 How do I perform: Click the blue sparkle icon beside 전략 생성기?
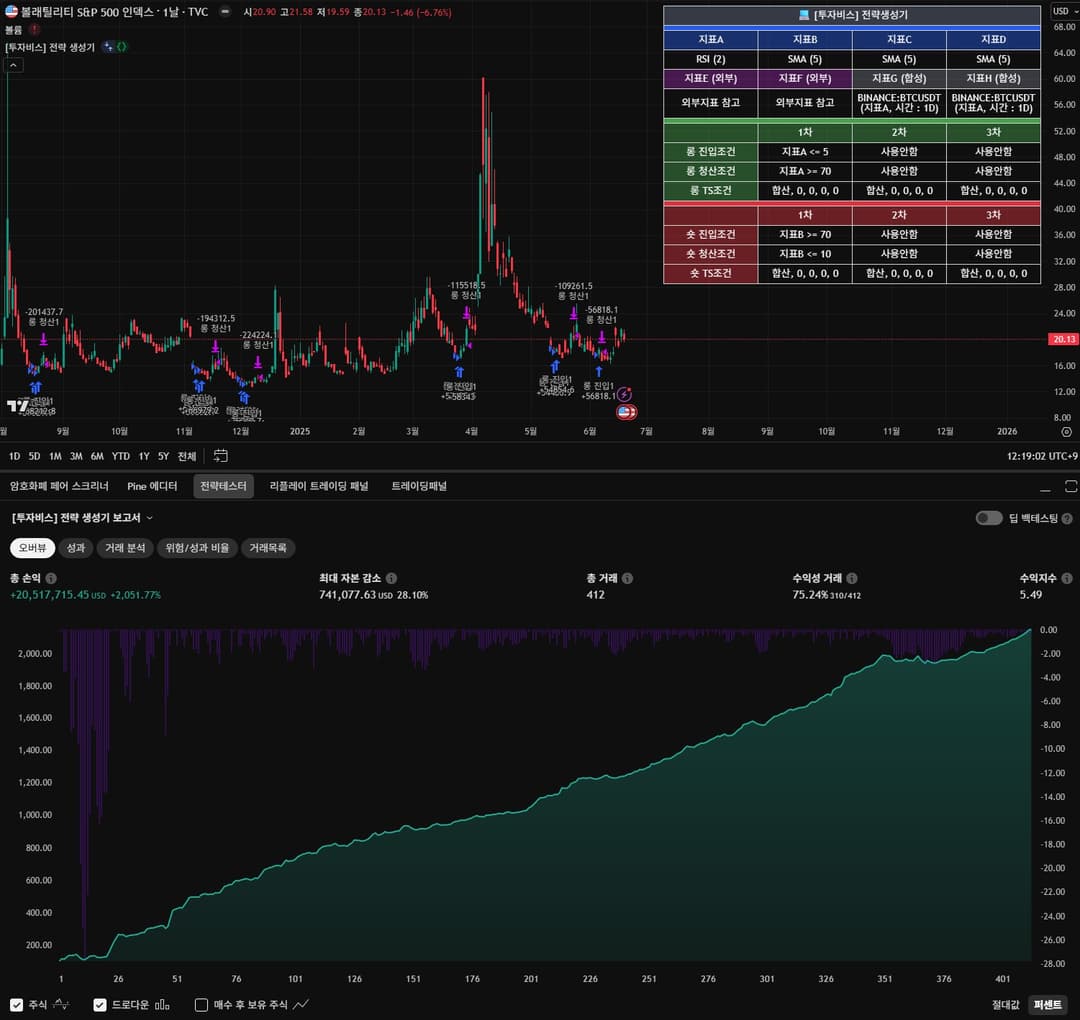point(108,47)
